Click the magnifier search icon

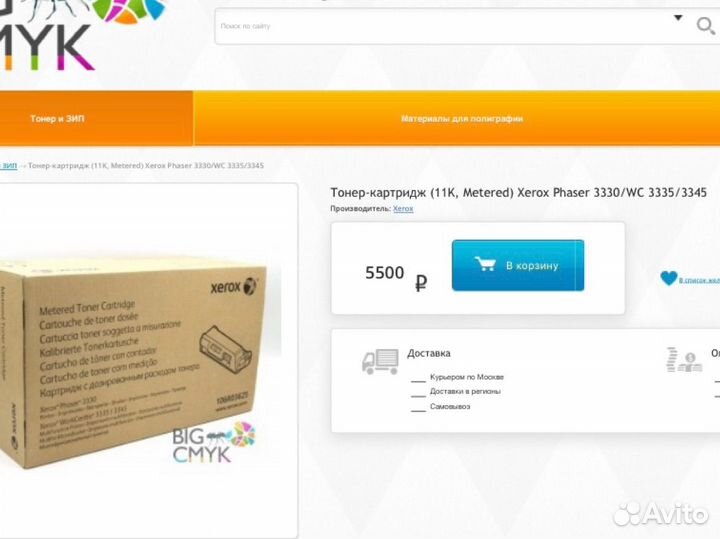[705, 26]
